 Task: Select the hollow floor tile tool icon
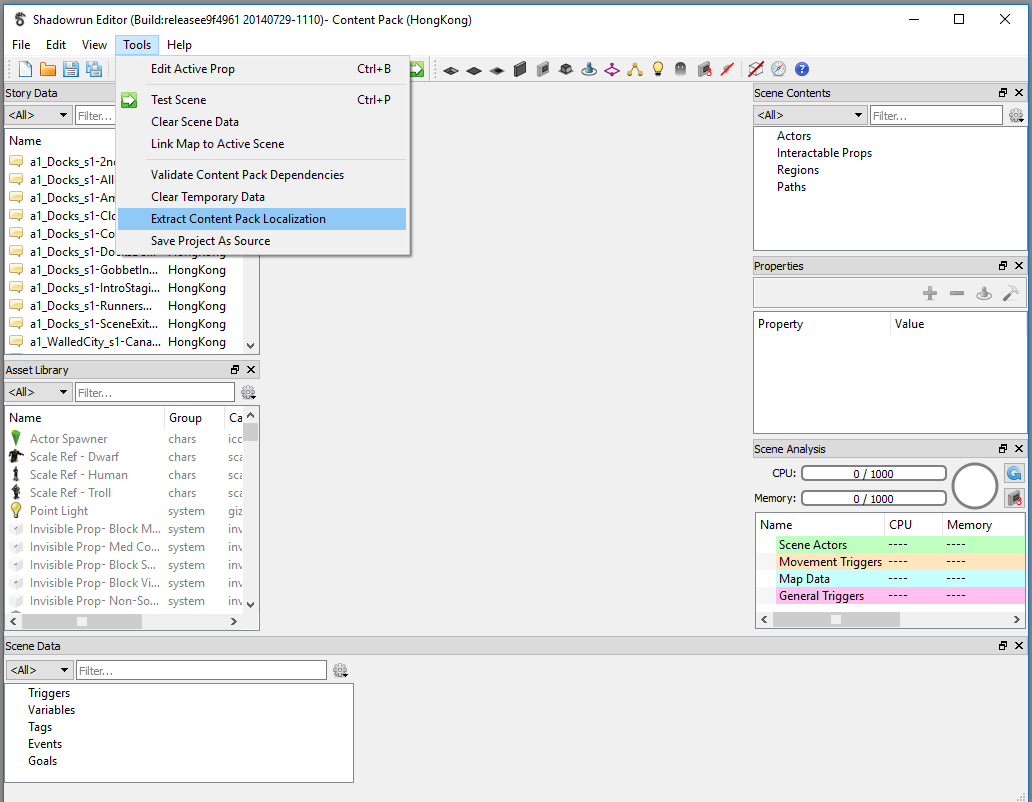click(x=451, y=70)
